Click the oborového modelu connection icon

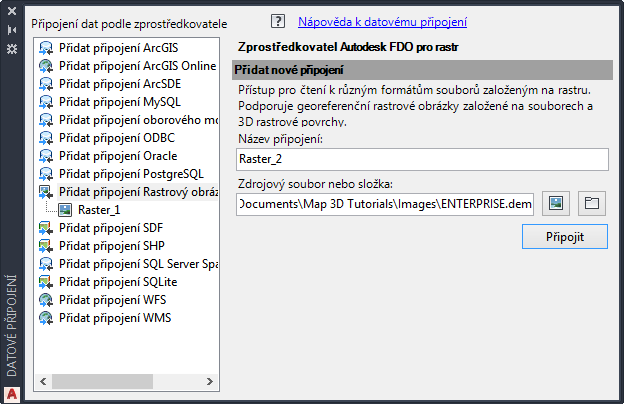coord(46,120)
